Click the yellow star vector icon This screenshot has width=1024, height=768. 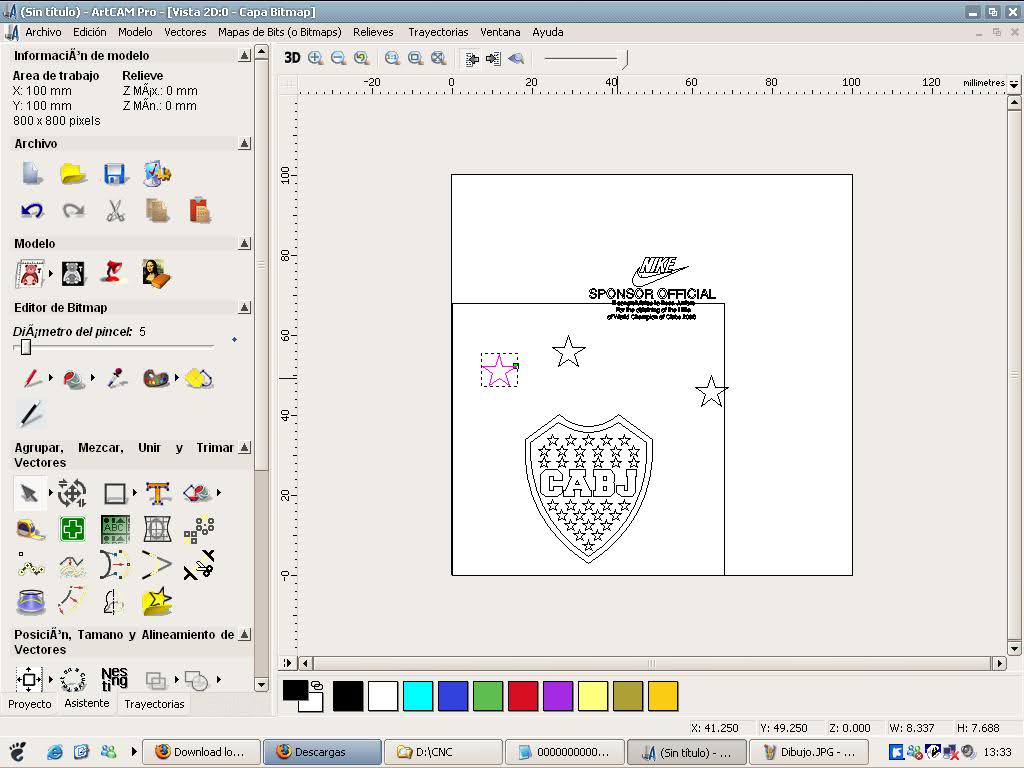157,601
